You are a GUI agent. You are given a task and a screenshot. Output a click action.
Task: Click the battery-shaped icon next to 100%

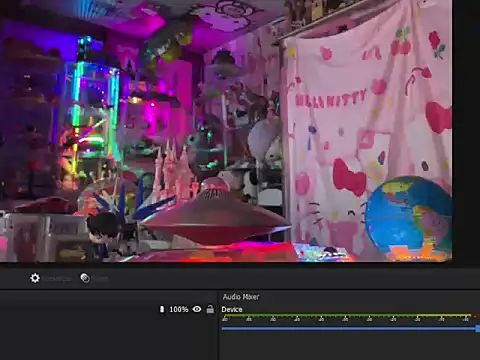click(162, 309)
